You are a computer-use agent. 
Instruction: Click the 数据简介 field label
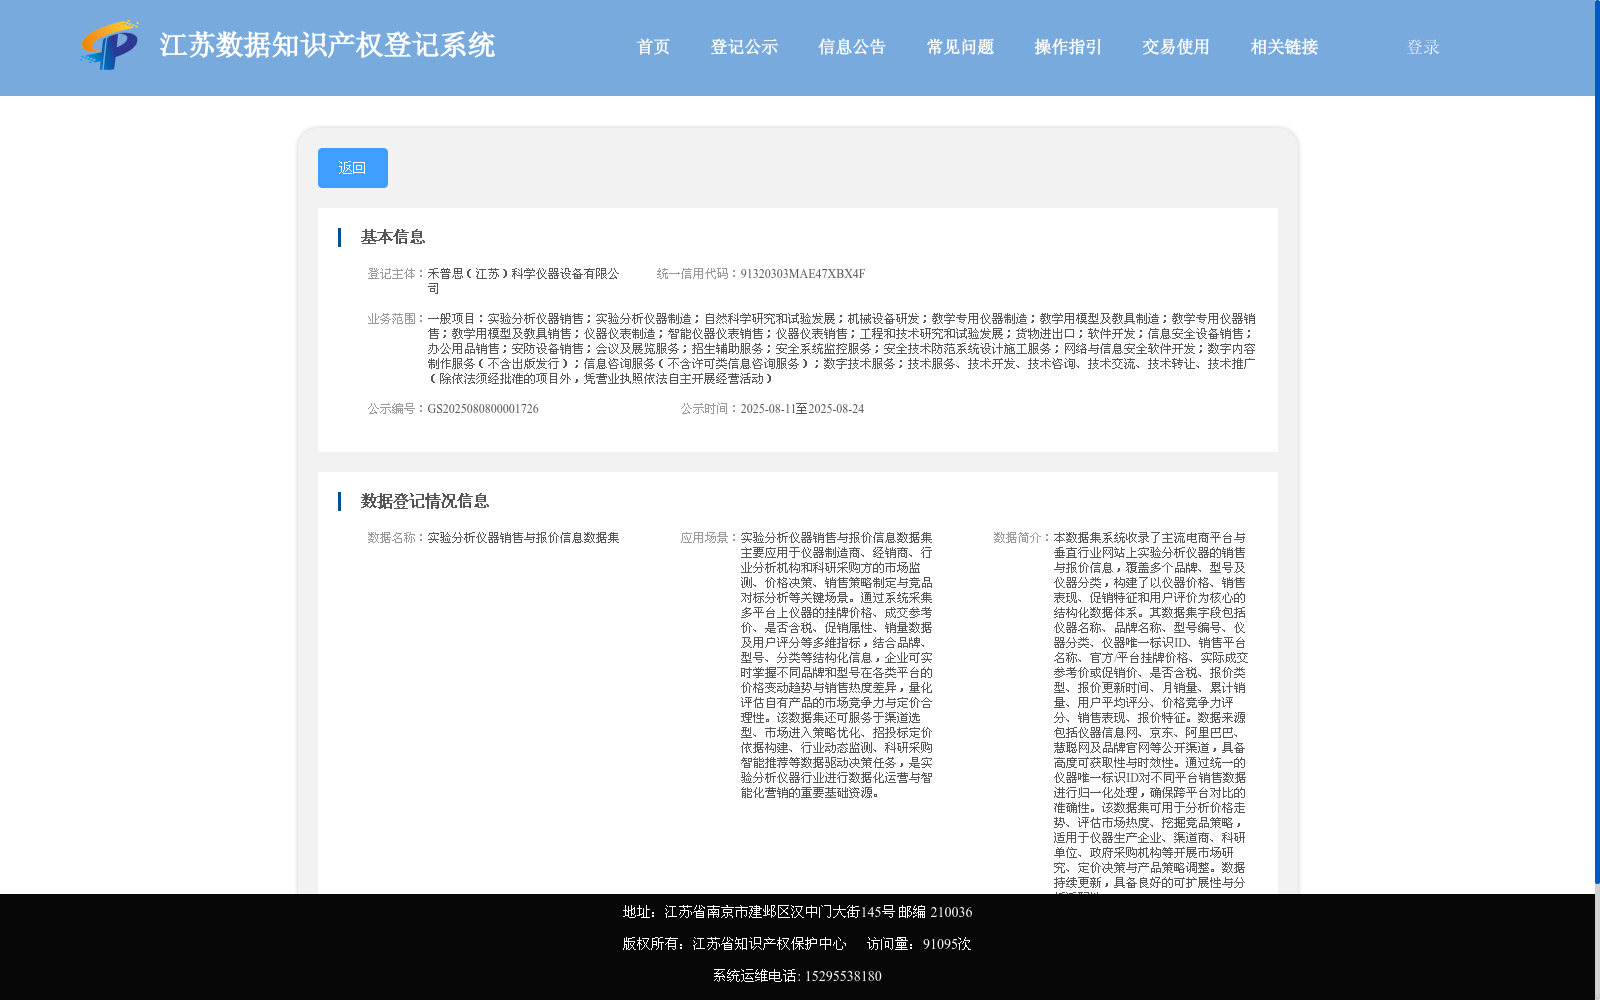1023,538
